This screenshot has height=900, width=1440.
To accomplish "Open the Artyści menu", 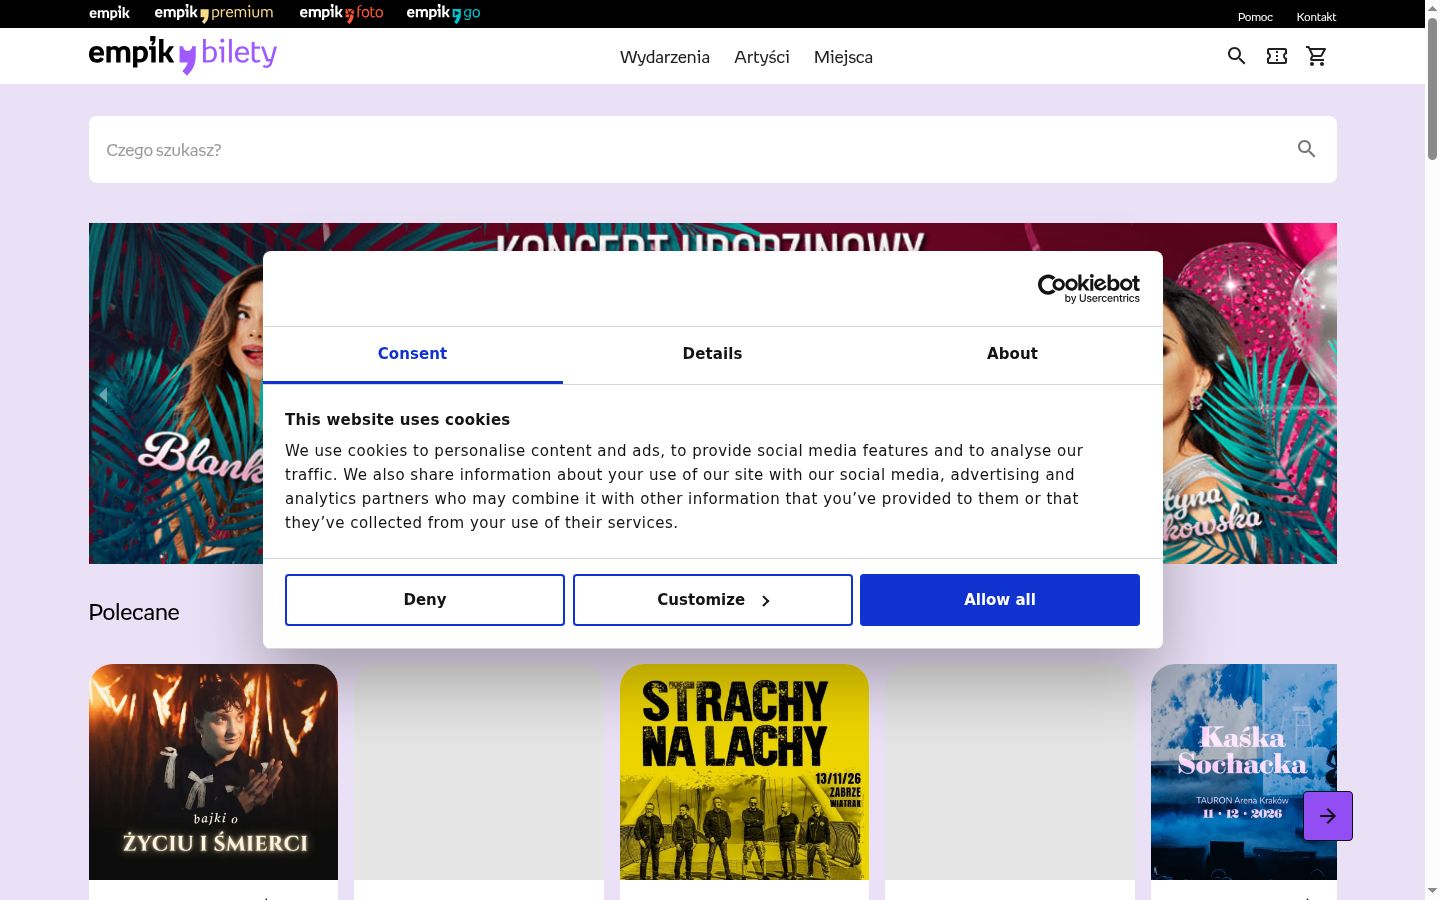I will pos(762,57).
